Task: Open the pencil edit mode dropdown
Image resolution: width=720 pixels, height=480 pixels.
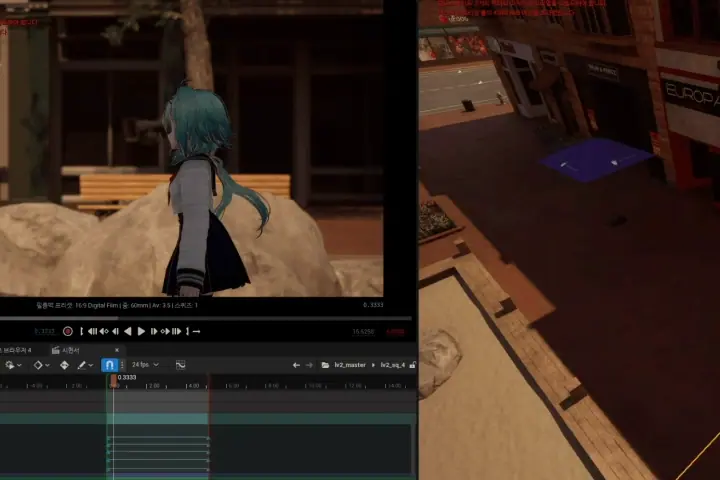Action: point(85,365)
